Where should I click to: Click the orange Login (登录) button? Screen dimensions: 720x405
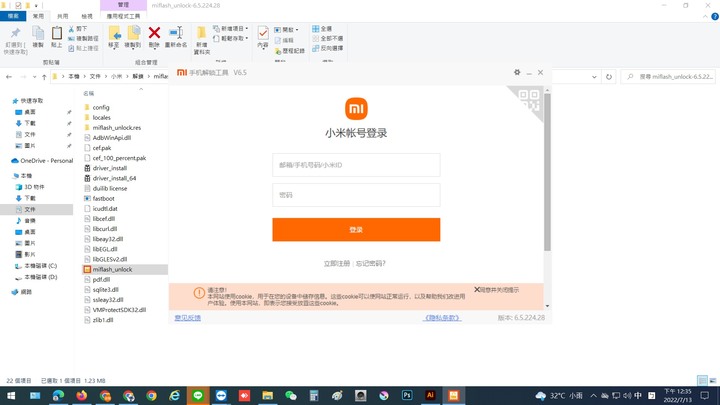coord(356,230)
